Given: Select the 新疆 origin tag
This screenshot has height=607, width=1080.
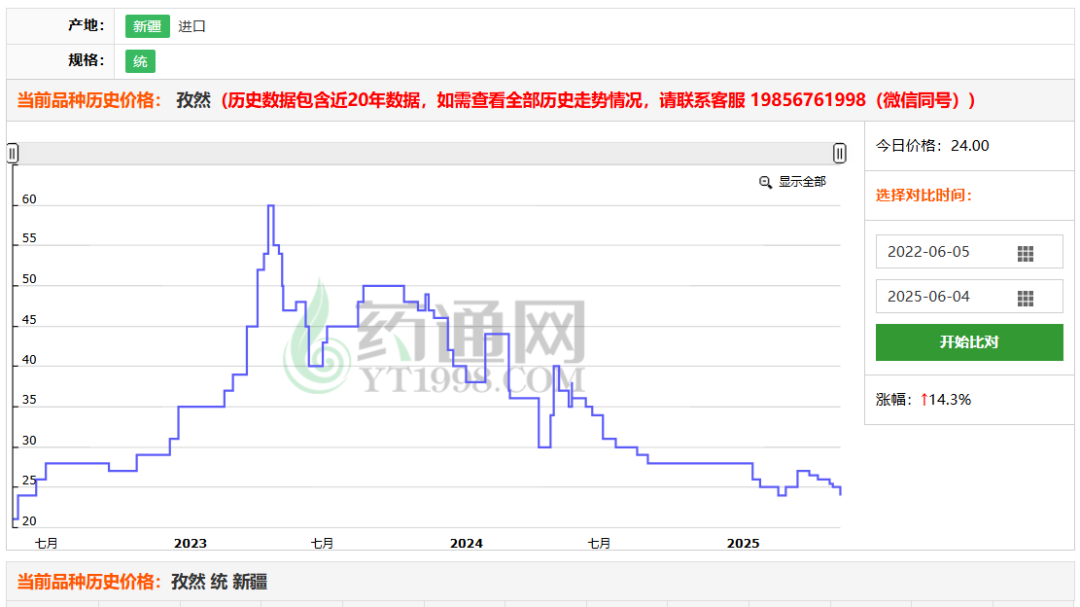Looking at the screenshot, I should tap(147, 26).
